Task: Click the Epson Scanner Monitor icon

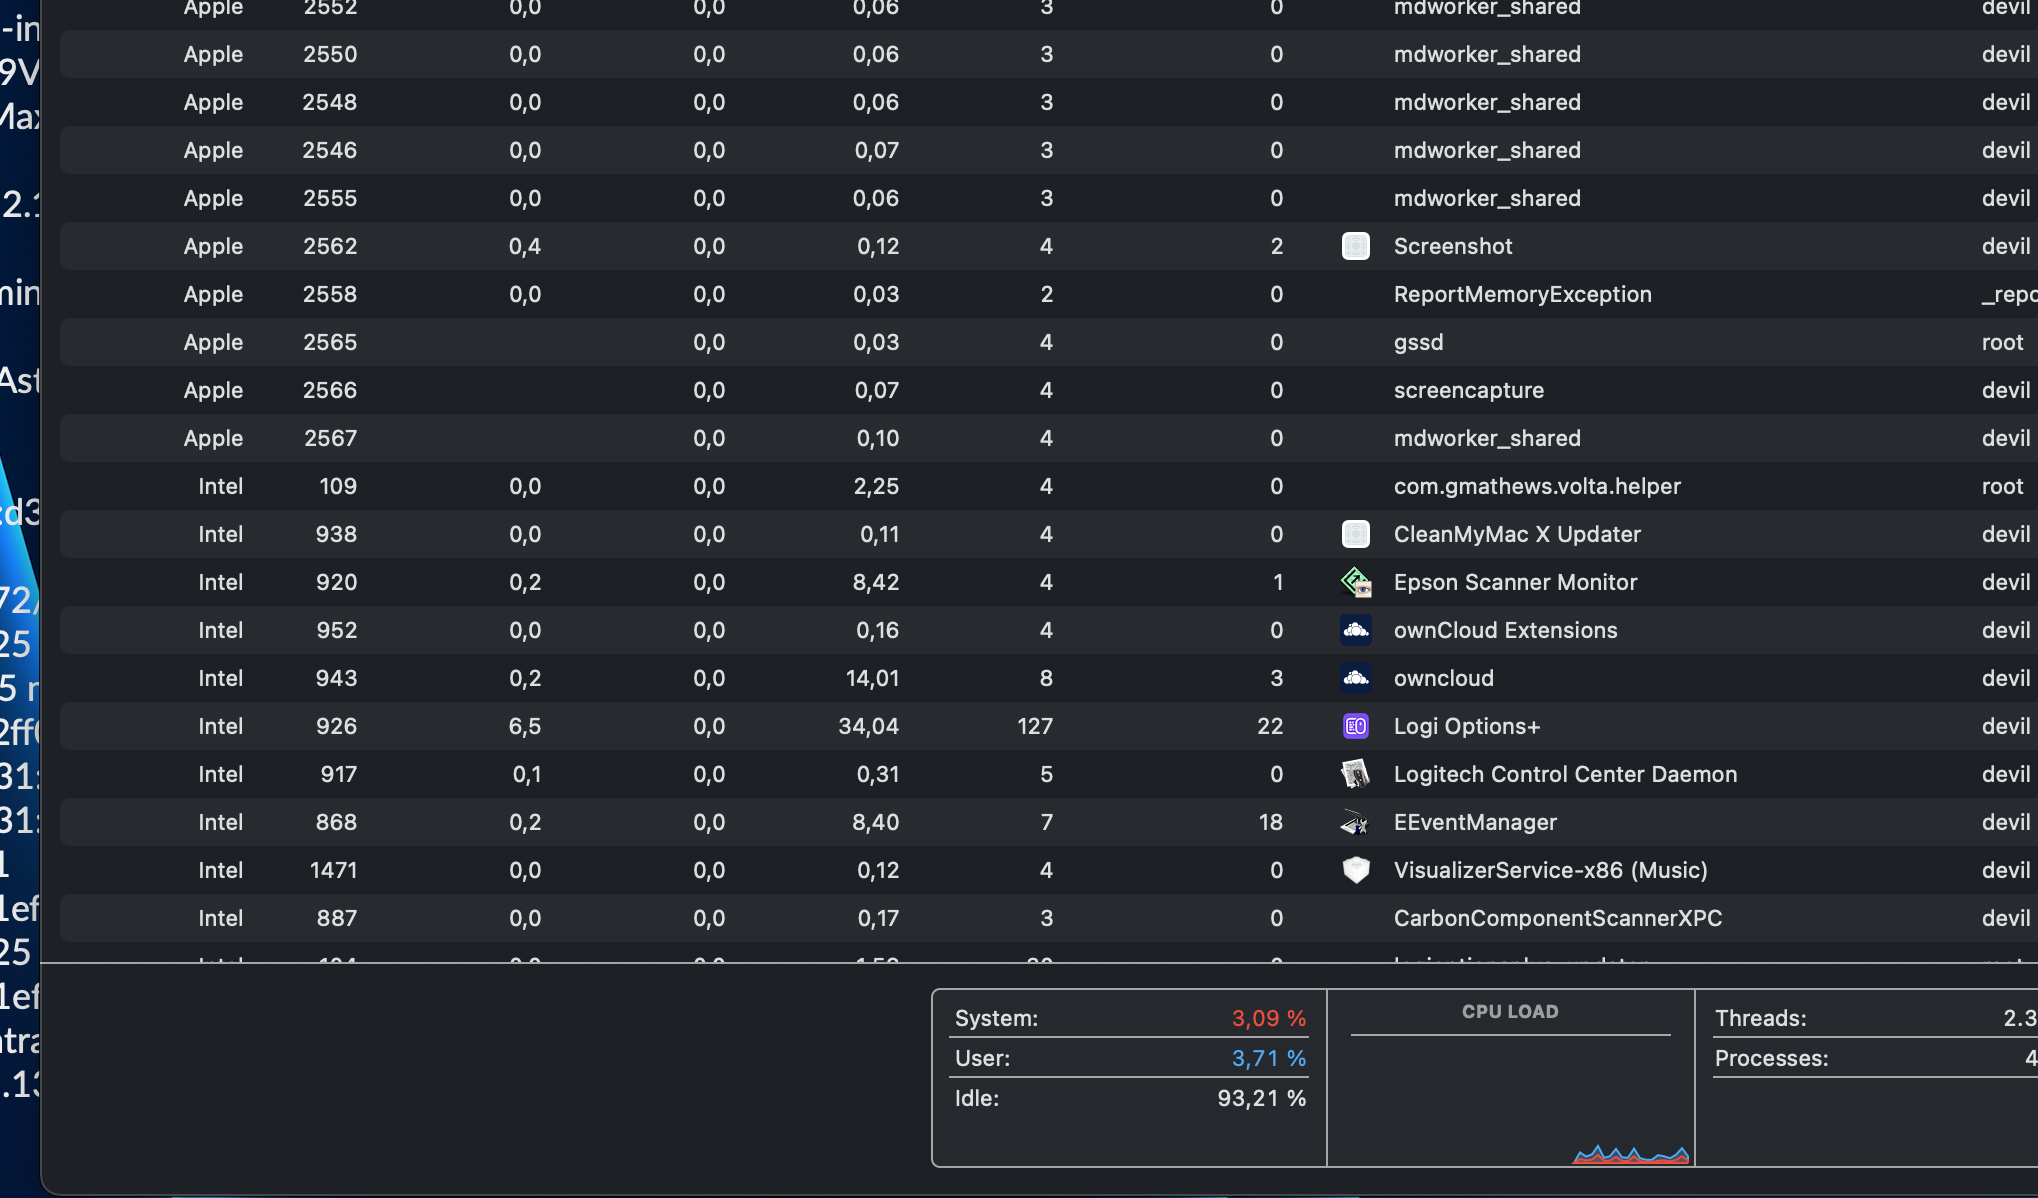Action: pyautogui.click(x=1355, y=582)
